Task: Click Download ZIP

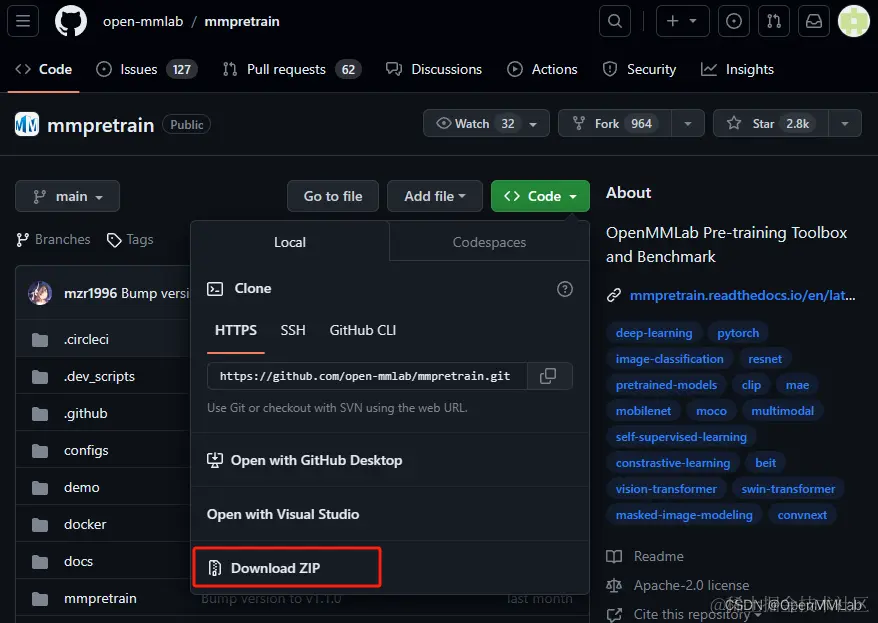Action: coord(287,568)
